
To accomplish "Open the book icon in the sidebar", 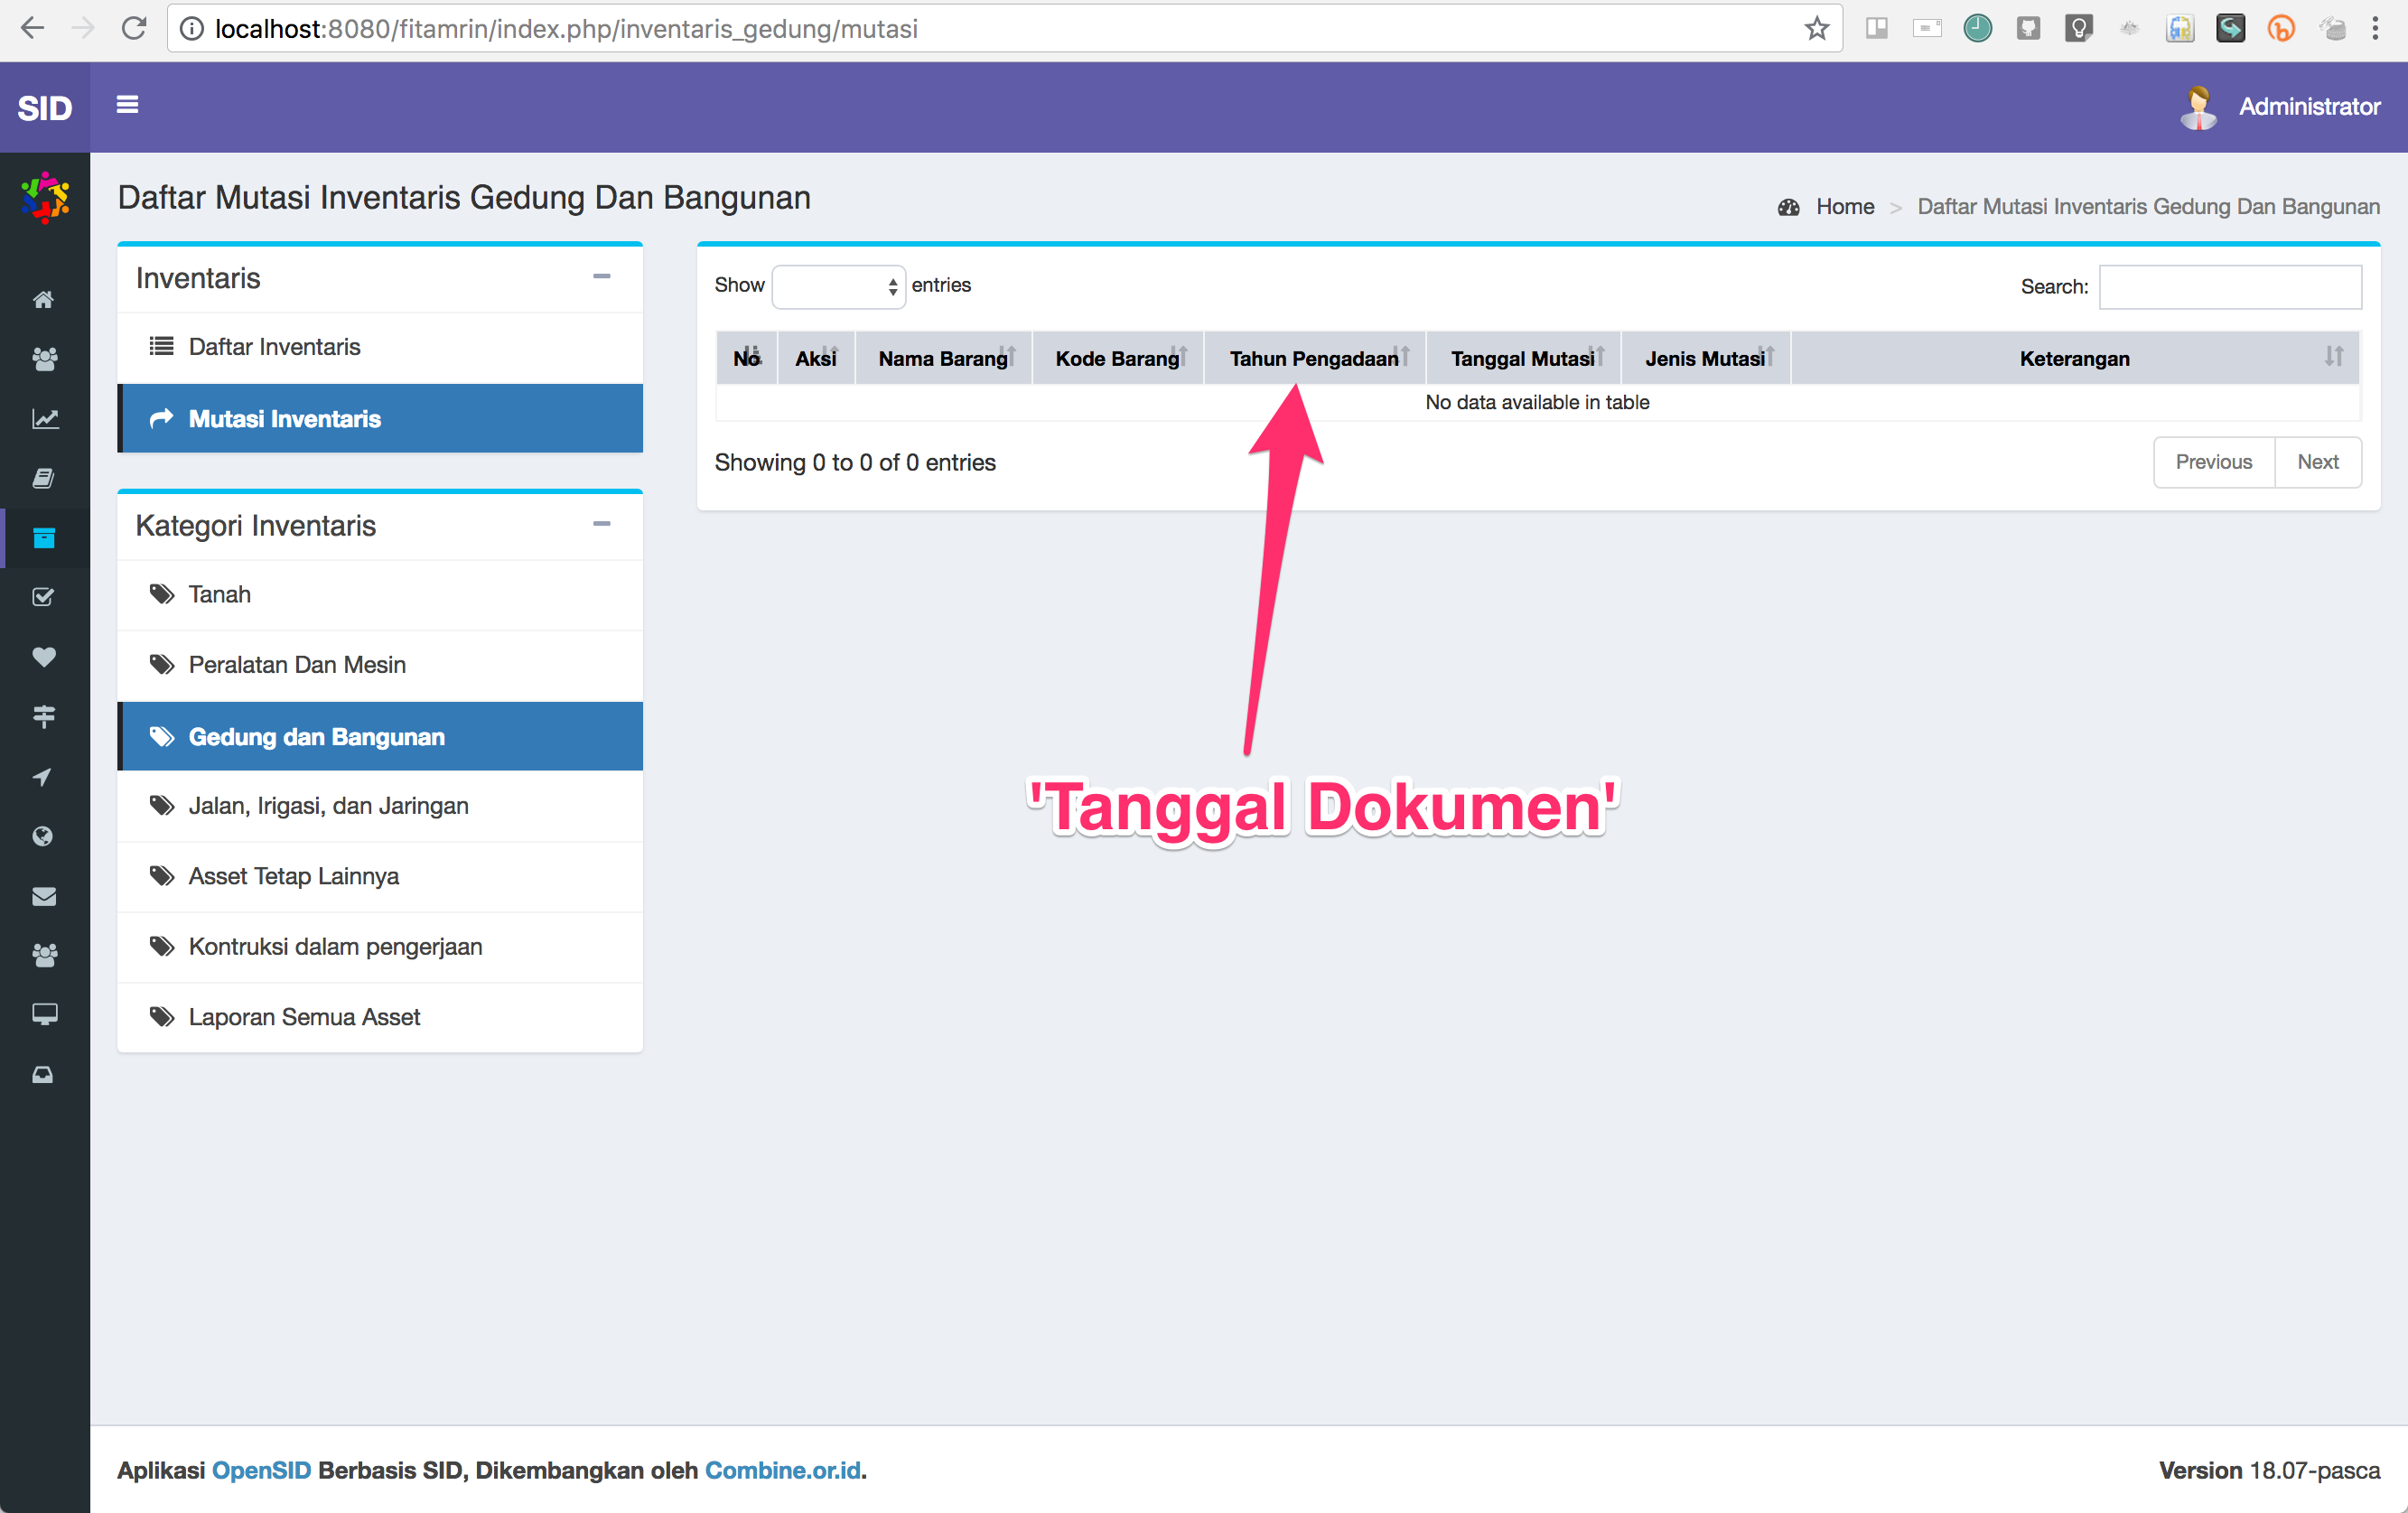I will (x=44, y=478).
